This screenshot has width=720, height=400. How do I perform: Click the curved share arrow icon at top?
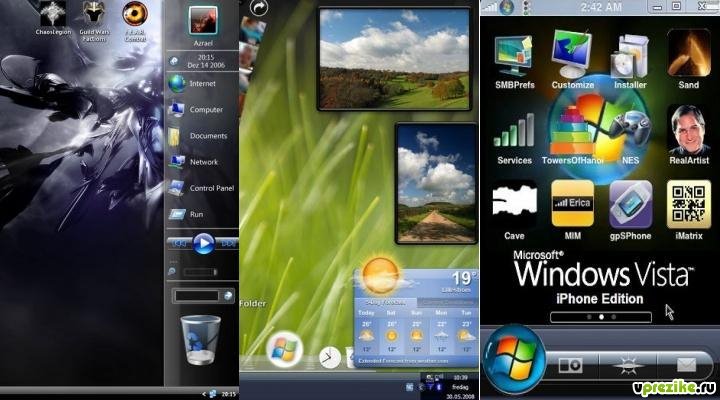coord(259,9)
